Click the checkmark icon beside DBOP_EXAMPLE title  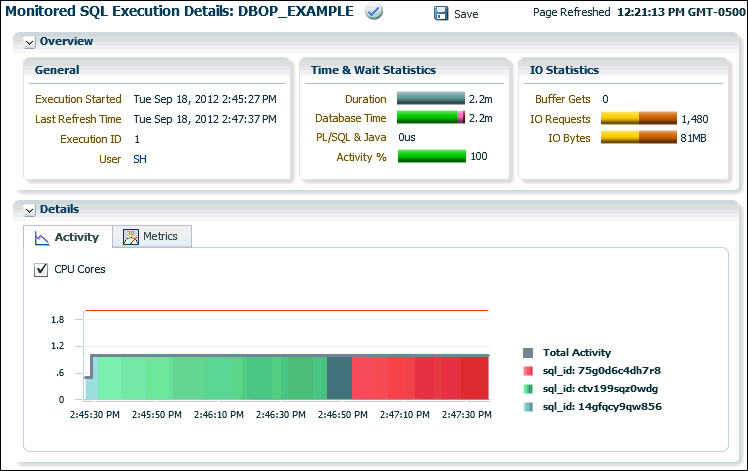[x=374, y=13]
